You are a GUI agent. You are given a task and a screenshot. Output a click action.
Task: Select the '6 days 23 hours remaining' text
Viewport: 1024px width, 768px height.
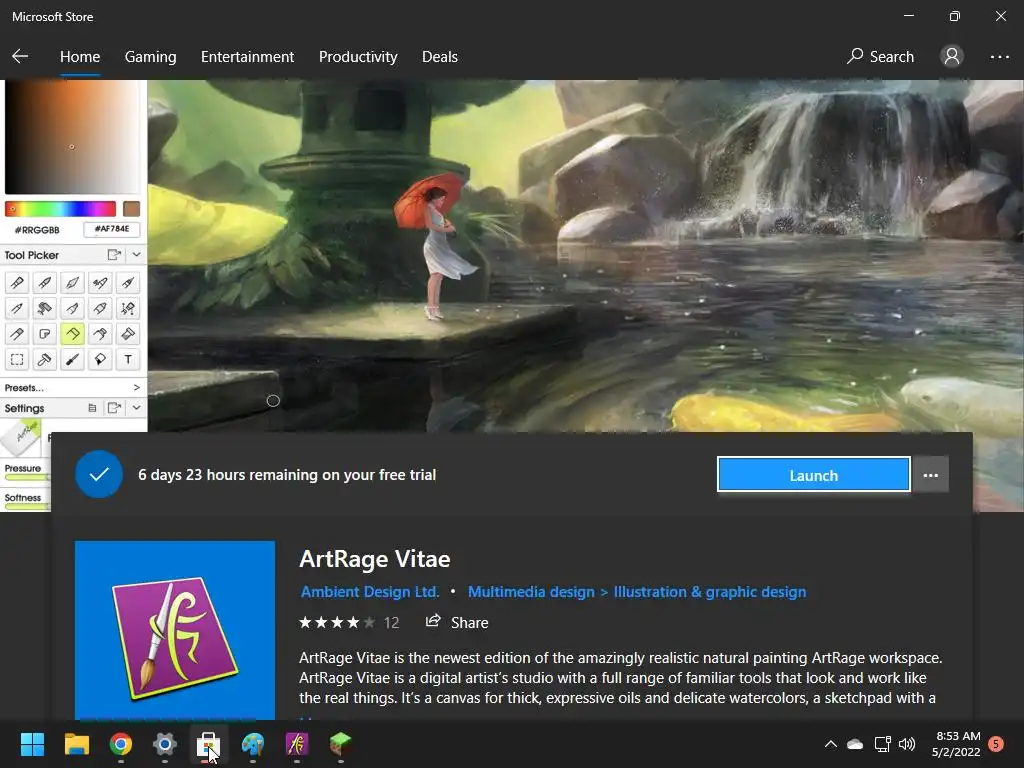coord(287,475)
